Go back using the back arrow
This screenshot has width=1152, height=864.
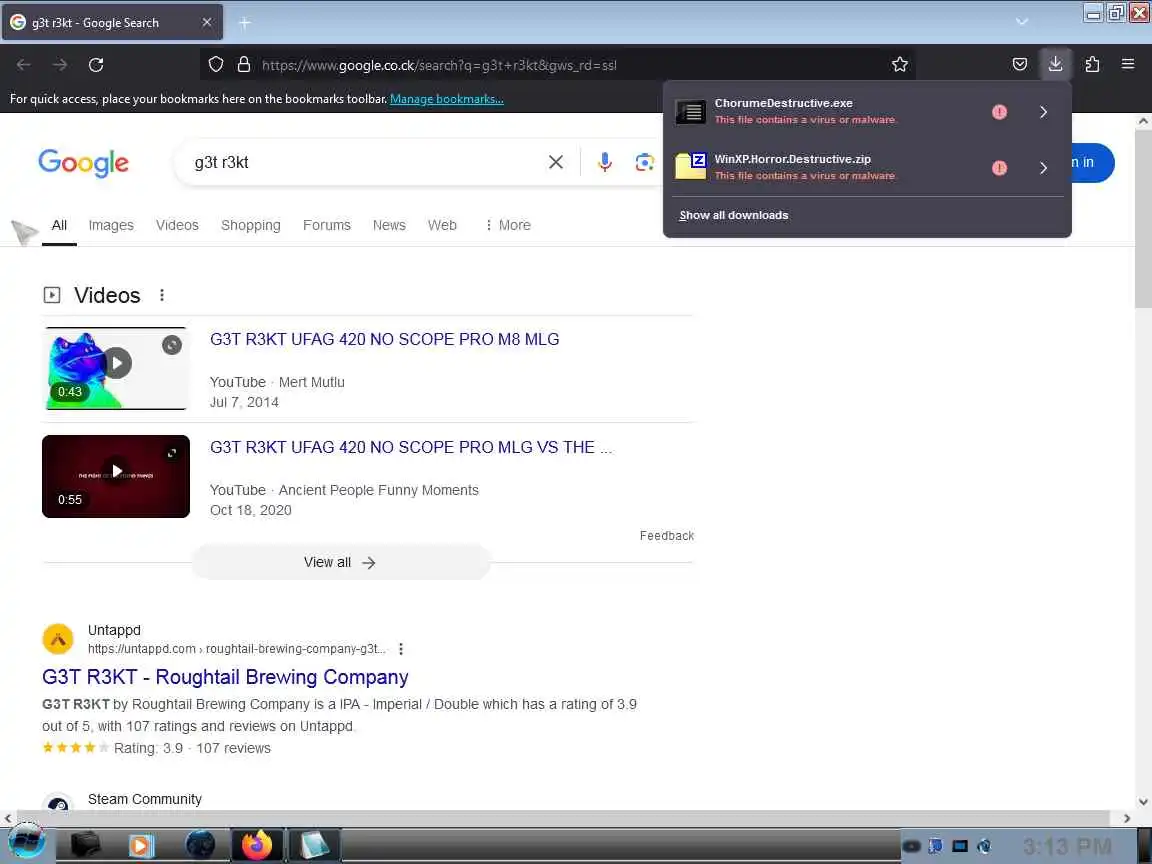[x=24, y=65]
